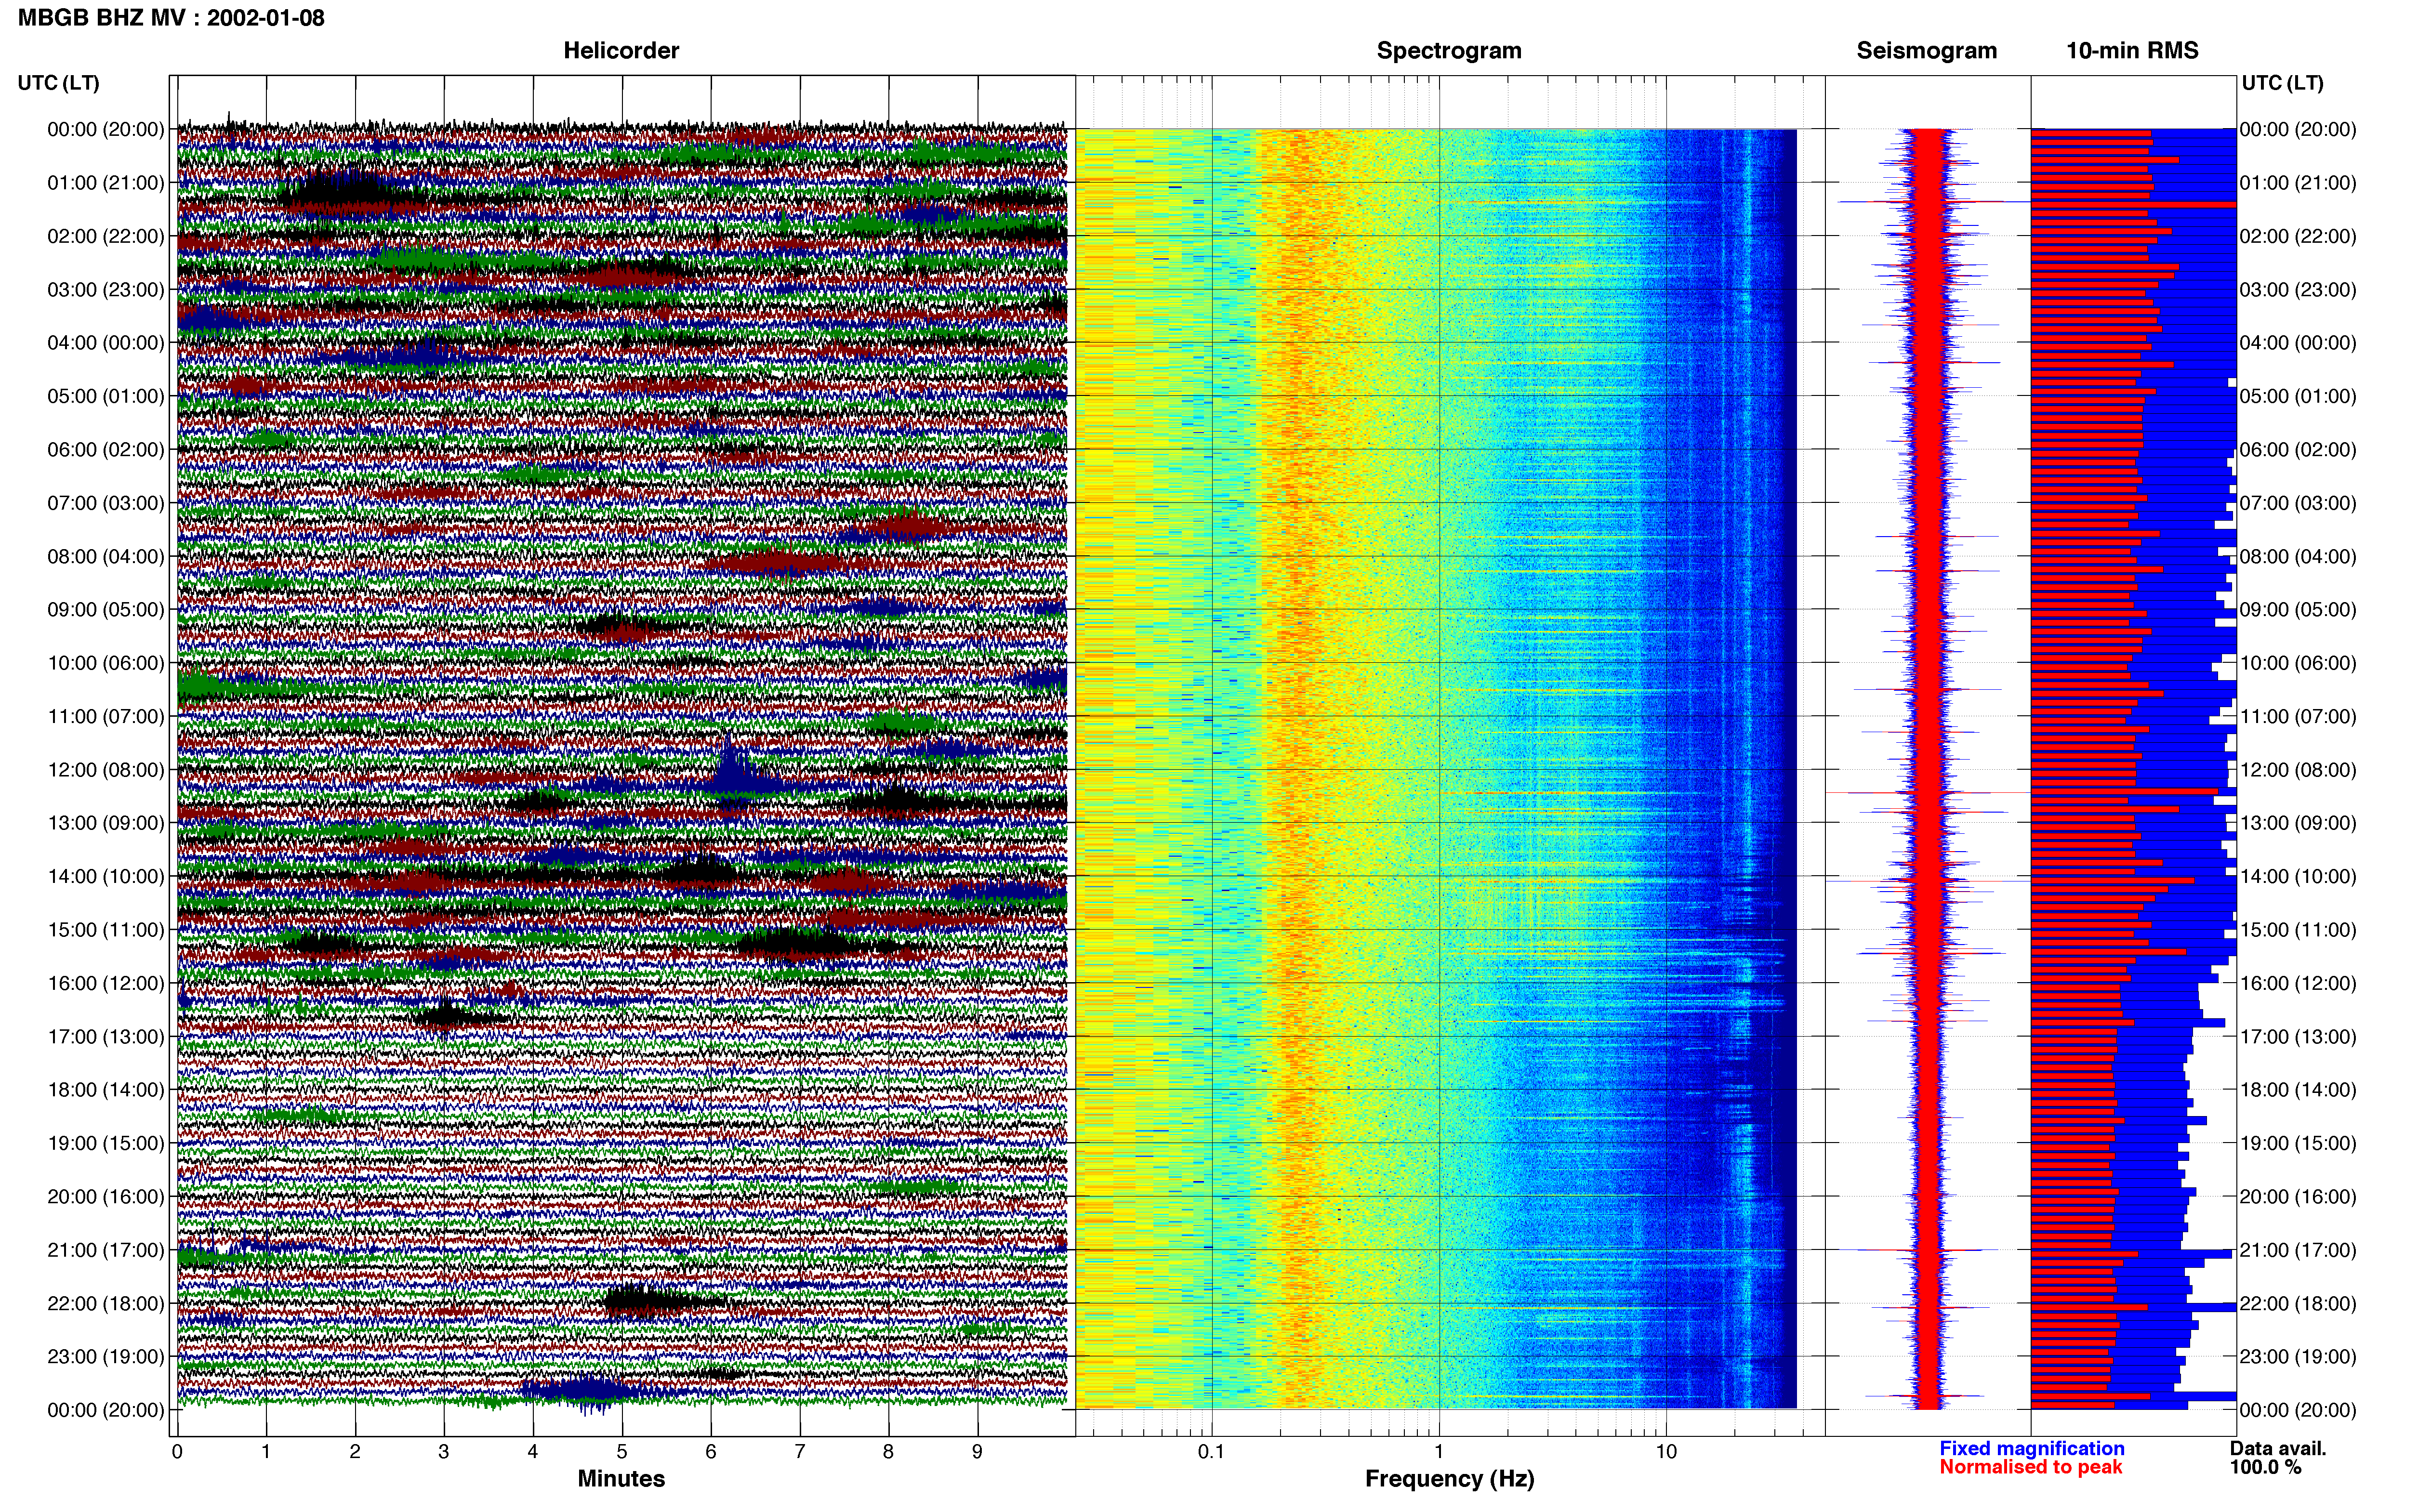Click the left '15:00 (11:00)' time label

pos(106,929)
